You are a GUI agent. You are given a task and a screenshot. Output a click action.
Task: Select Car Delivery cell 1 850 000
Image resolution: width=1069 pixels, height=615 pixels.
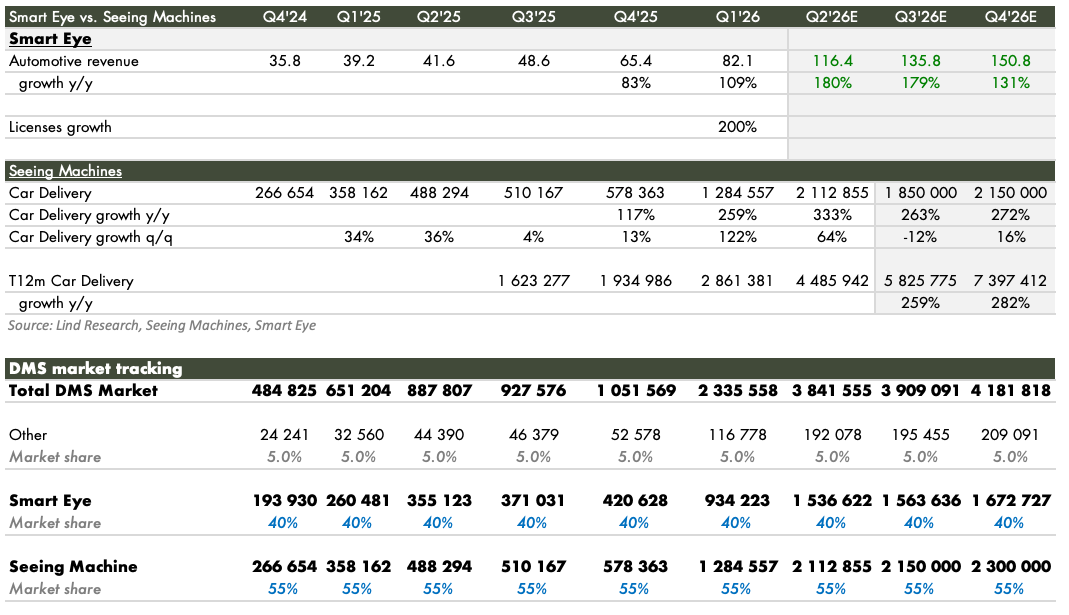point(920,193)
